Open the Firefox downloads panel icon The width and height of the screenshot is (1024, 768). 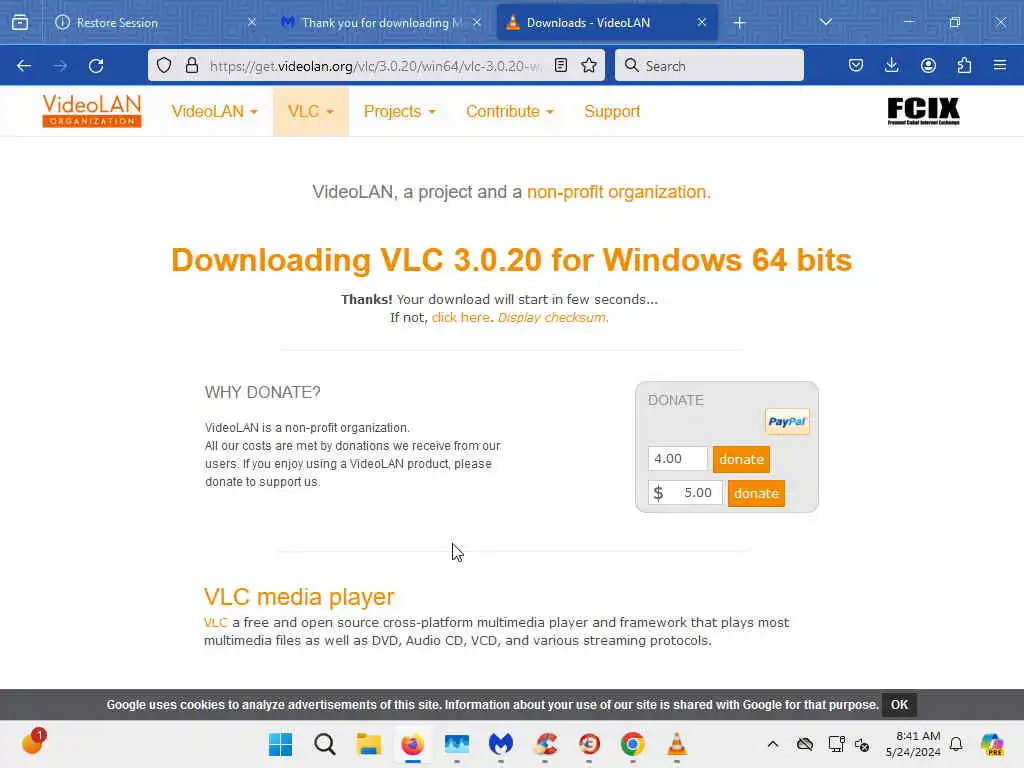tap(891, 65)
